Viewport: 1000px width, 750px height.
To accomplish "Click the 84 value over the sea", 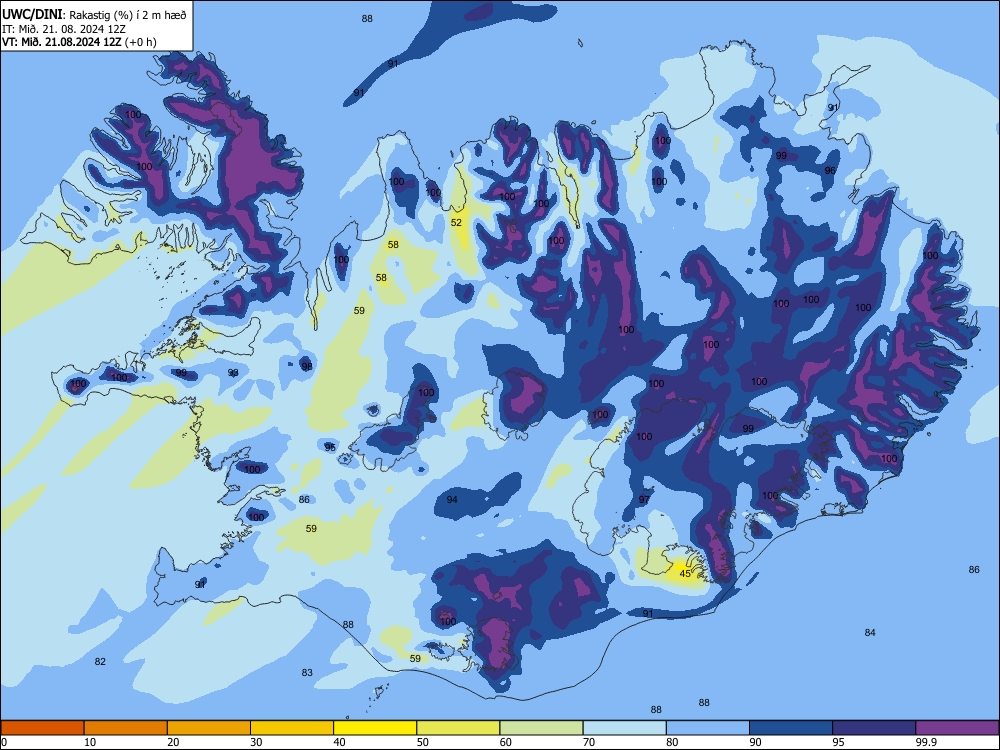I will coord(870,633).
